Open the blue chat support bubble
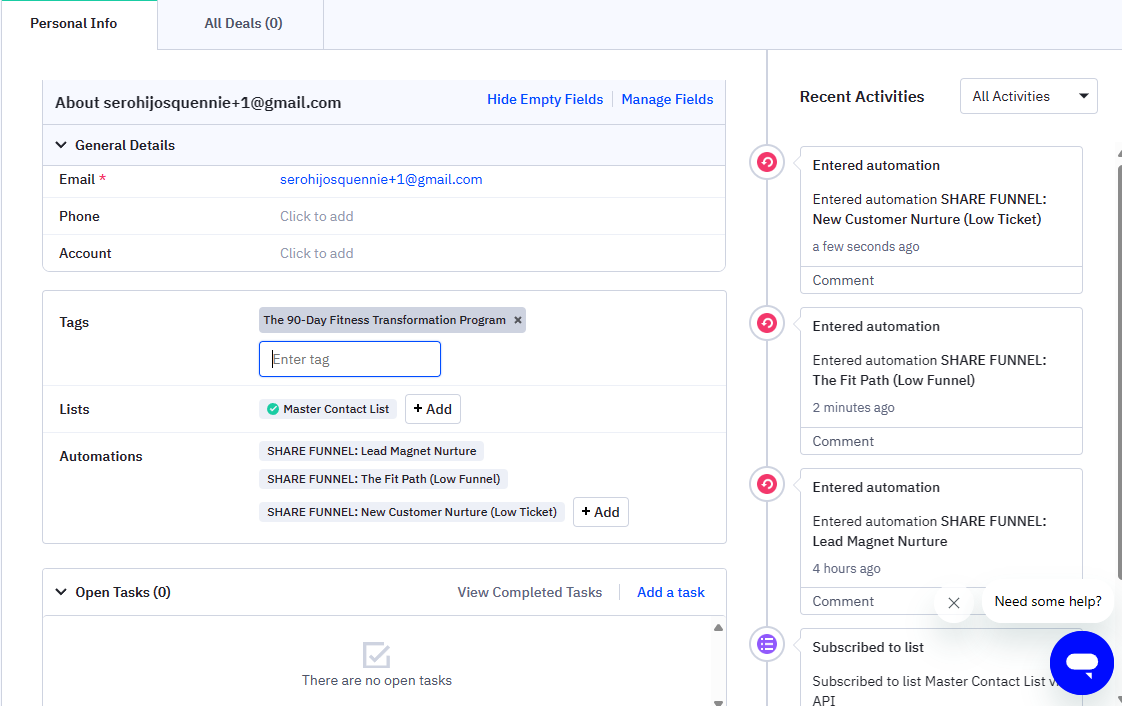This screenshot has width=1122, height=706. [1082, 662]
